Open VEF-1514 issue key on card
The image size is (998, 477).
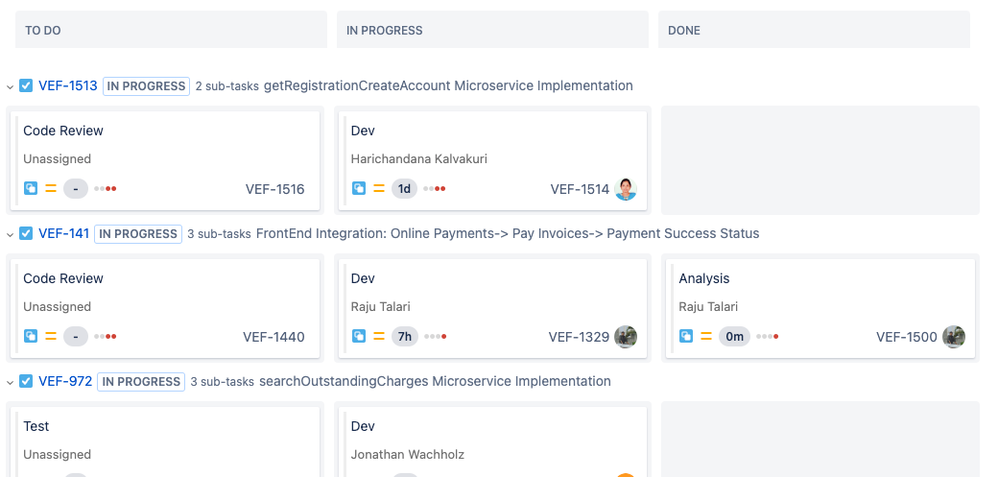[x=580, y=189]
